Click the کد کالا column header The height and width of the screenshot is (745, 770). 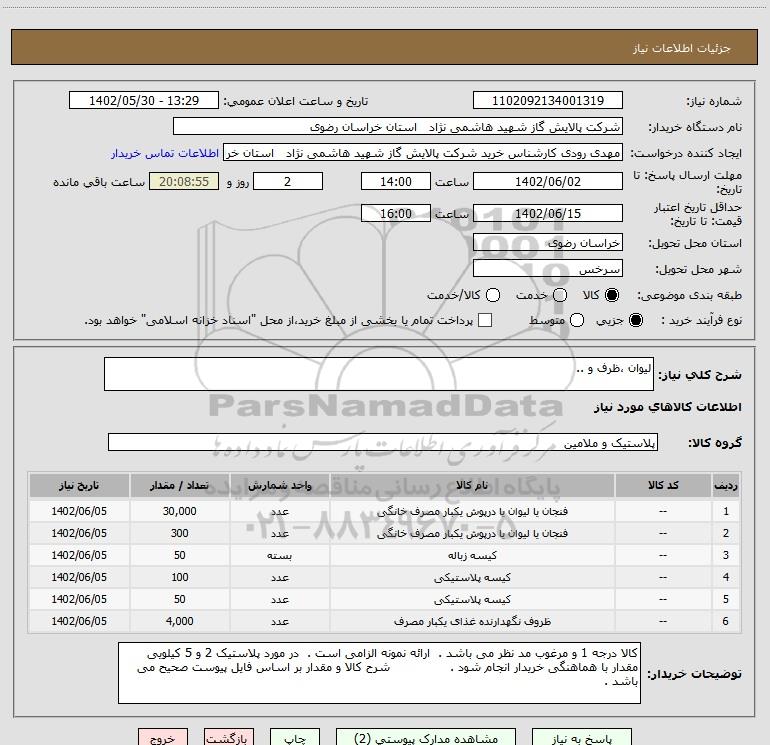point(663,485)
